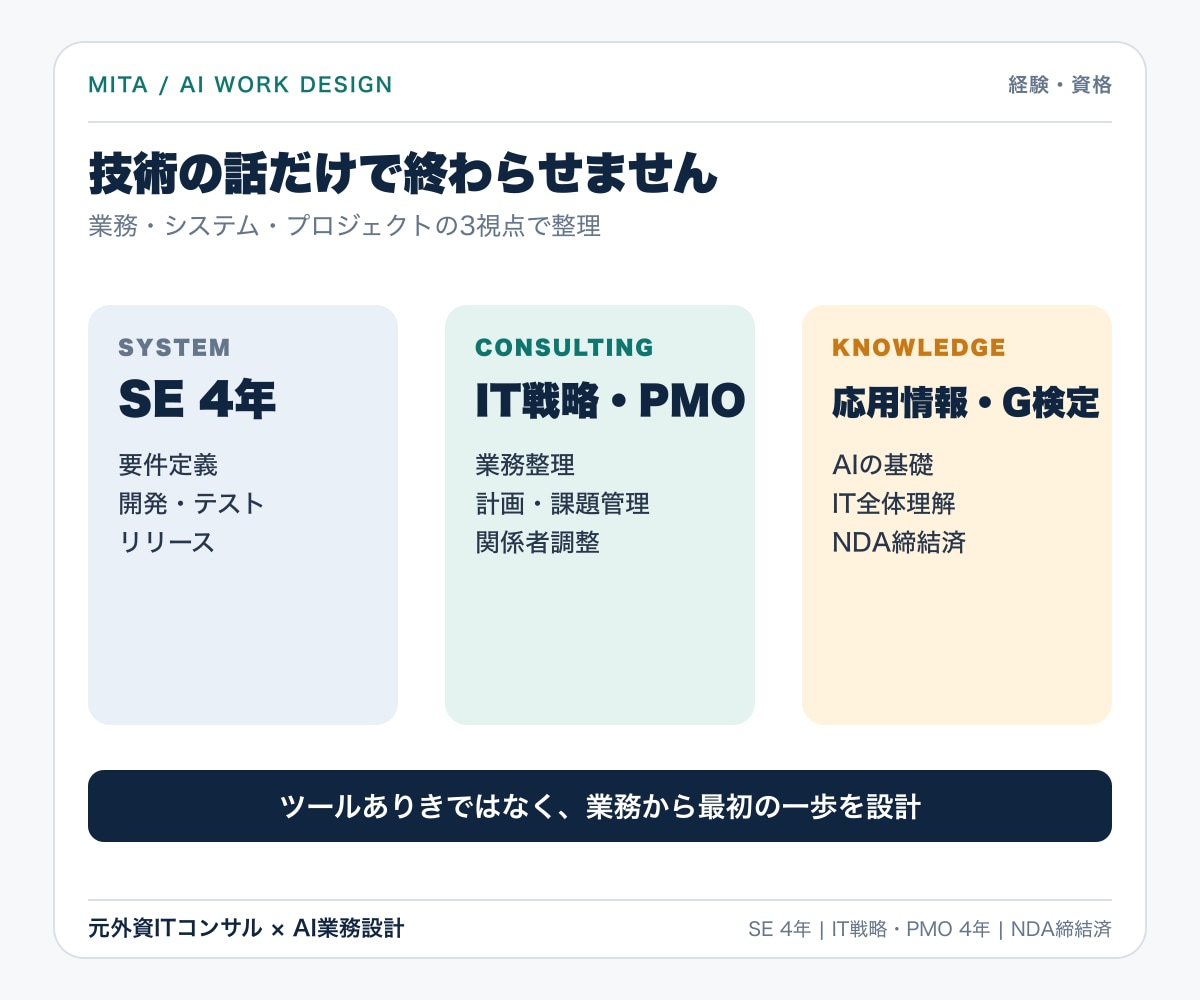Click 計画・課題管理 in the CONSULTING card

coord(562,503)
